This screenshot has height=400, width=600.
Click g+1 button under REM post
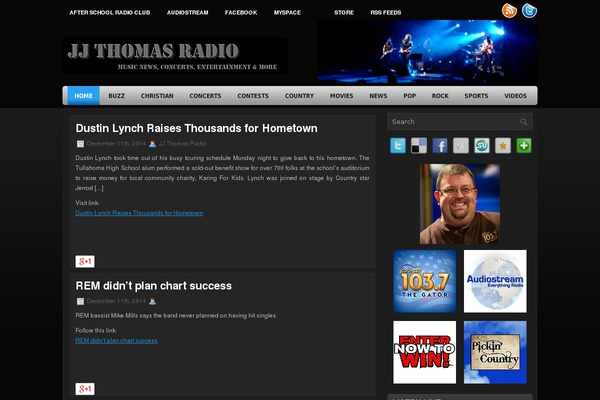click(x=85, y=389)
